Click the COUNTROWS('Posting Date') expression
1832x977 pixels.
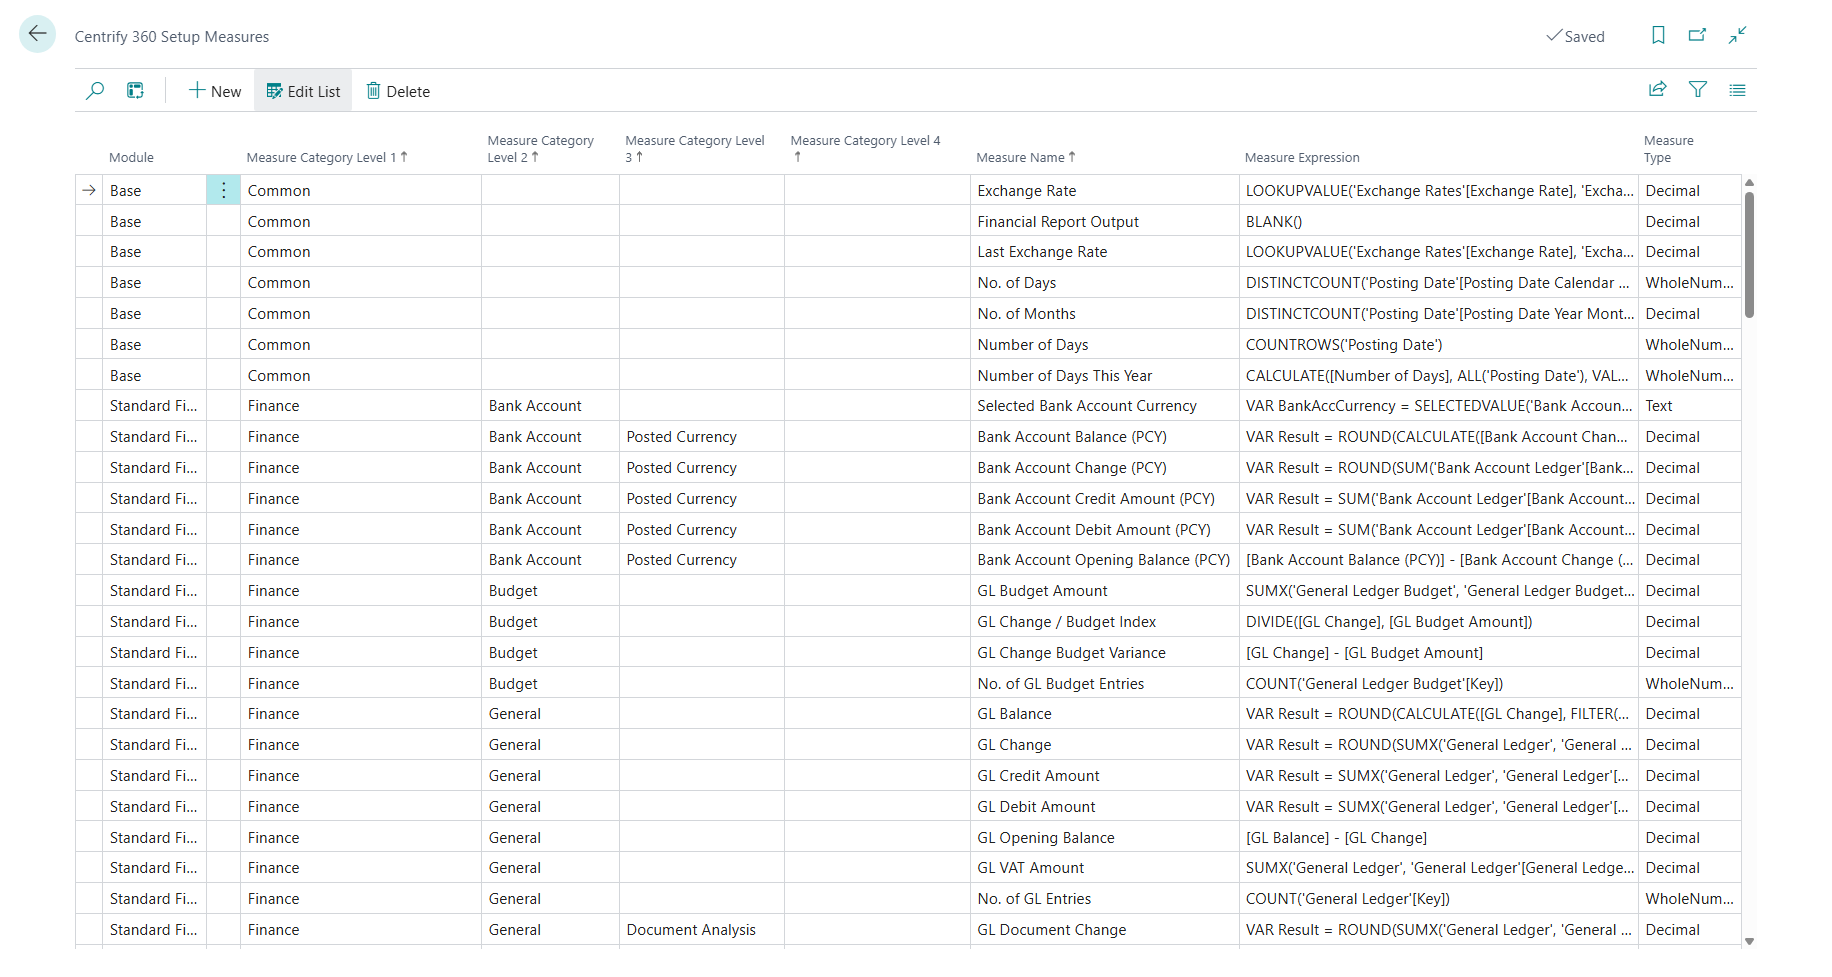point(1439,344)
